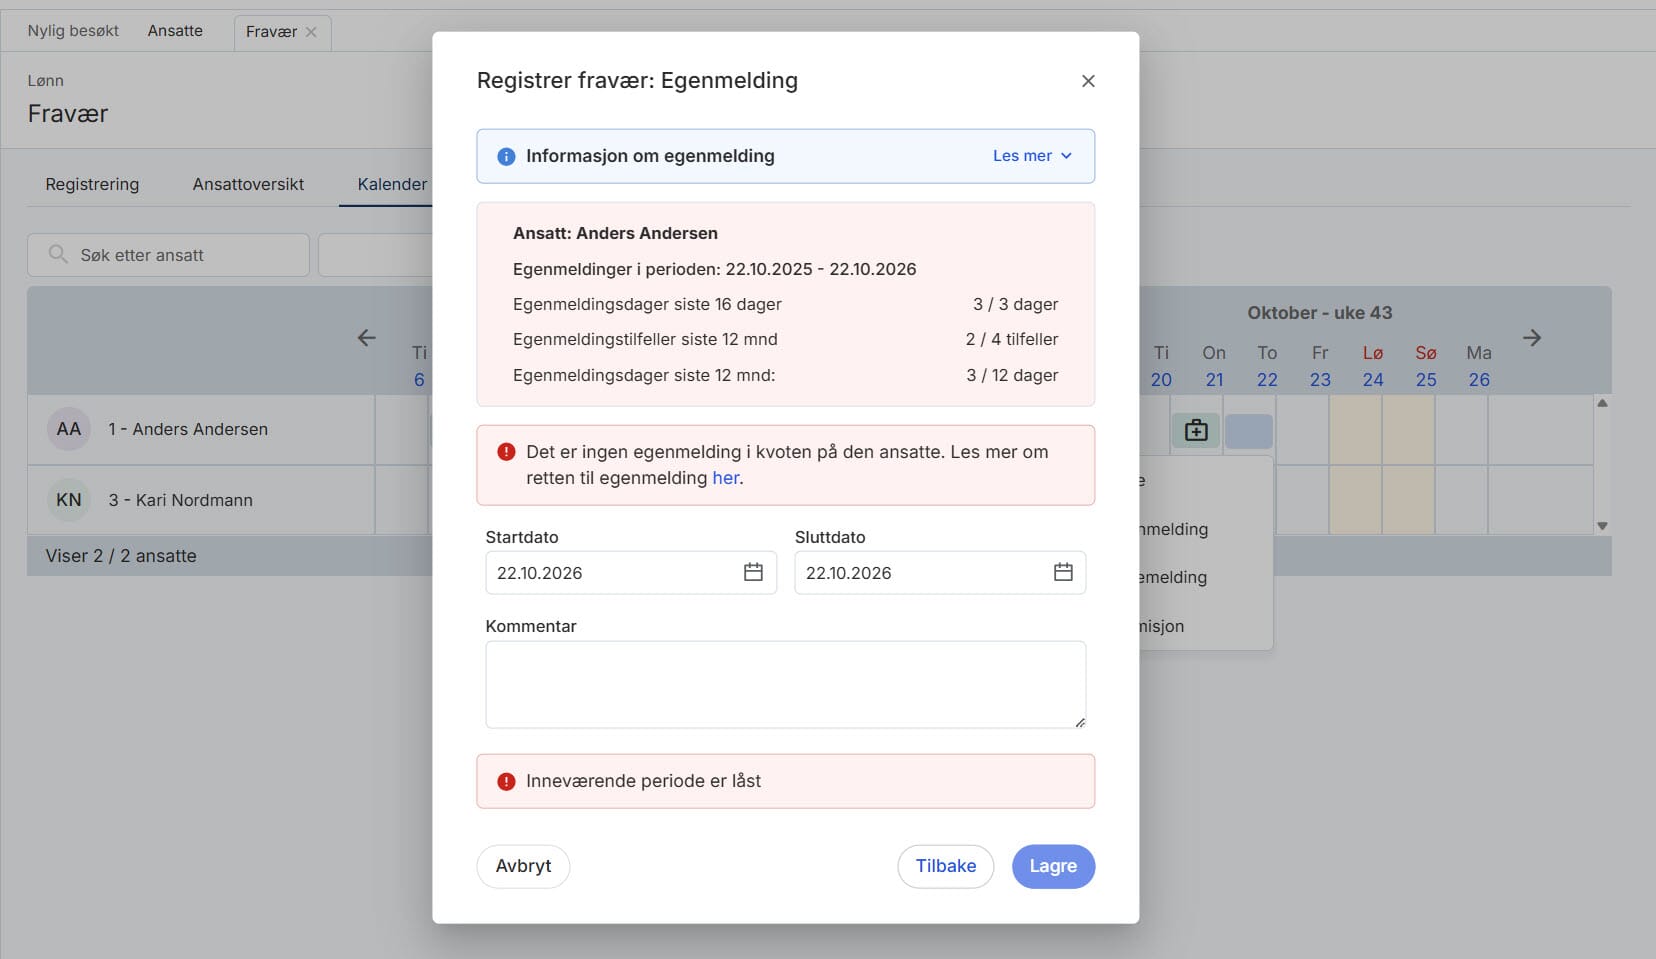Viewport: 1656px width, 959px height.
Task: Click into the Sluttdato date field
Action: (940, 573)
